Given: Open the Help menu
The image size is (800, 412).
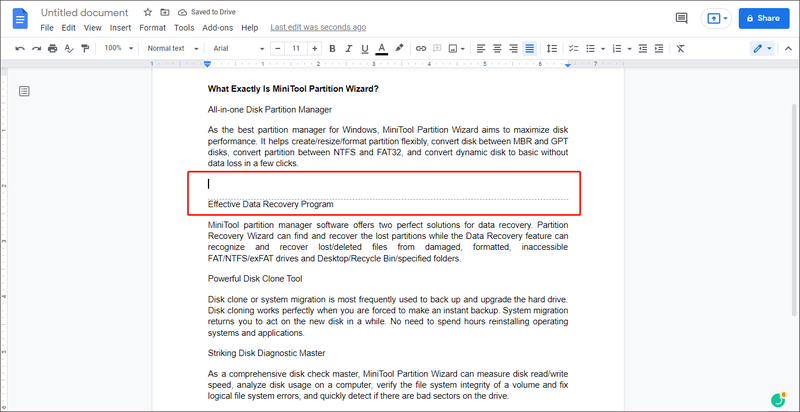Looking at the screenshot, I should point(249,28).
